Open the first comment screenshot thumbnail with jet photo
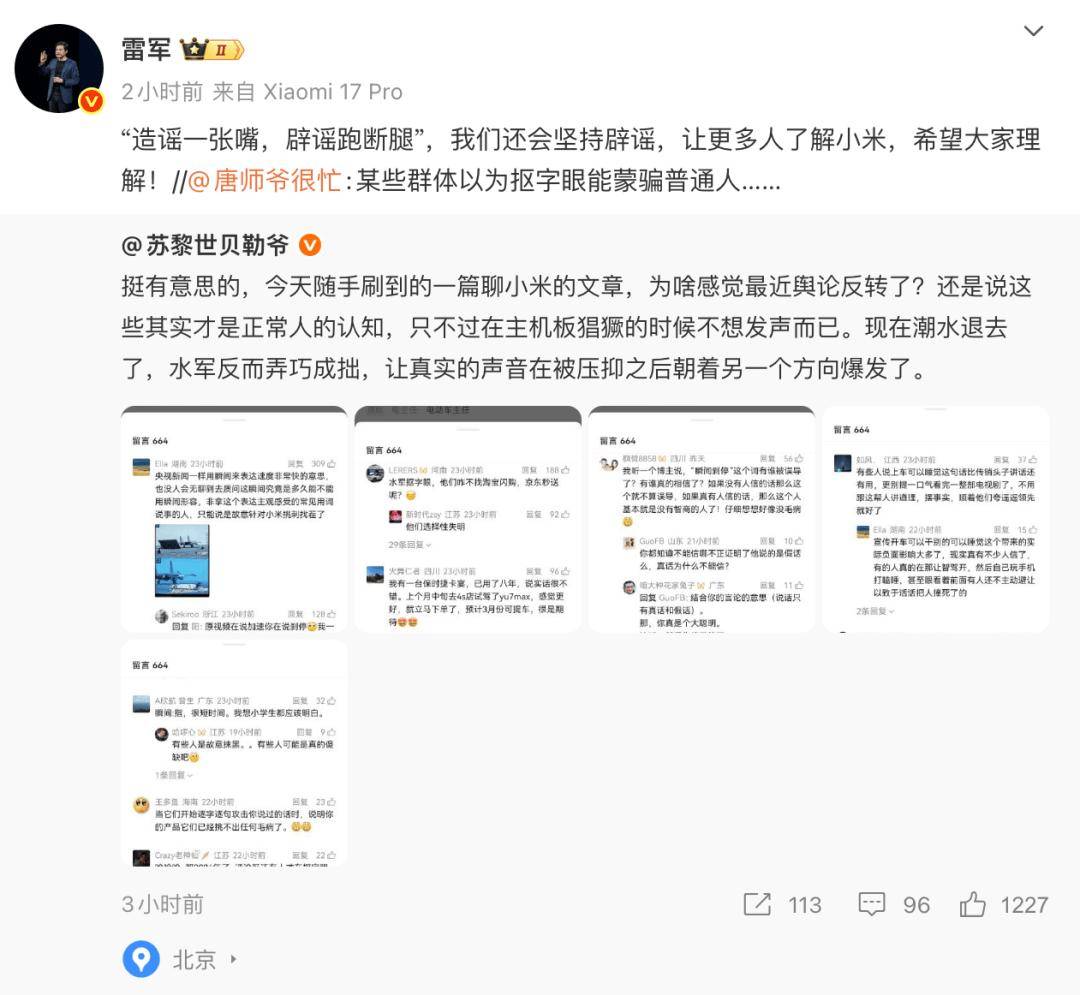The width and height of the screenshot is (1080, 995). pos(234,519)
